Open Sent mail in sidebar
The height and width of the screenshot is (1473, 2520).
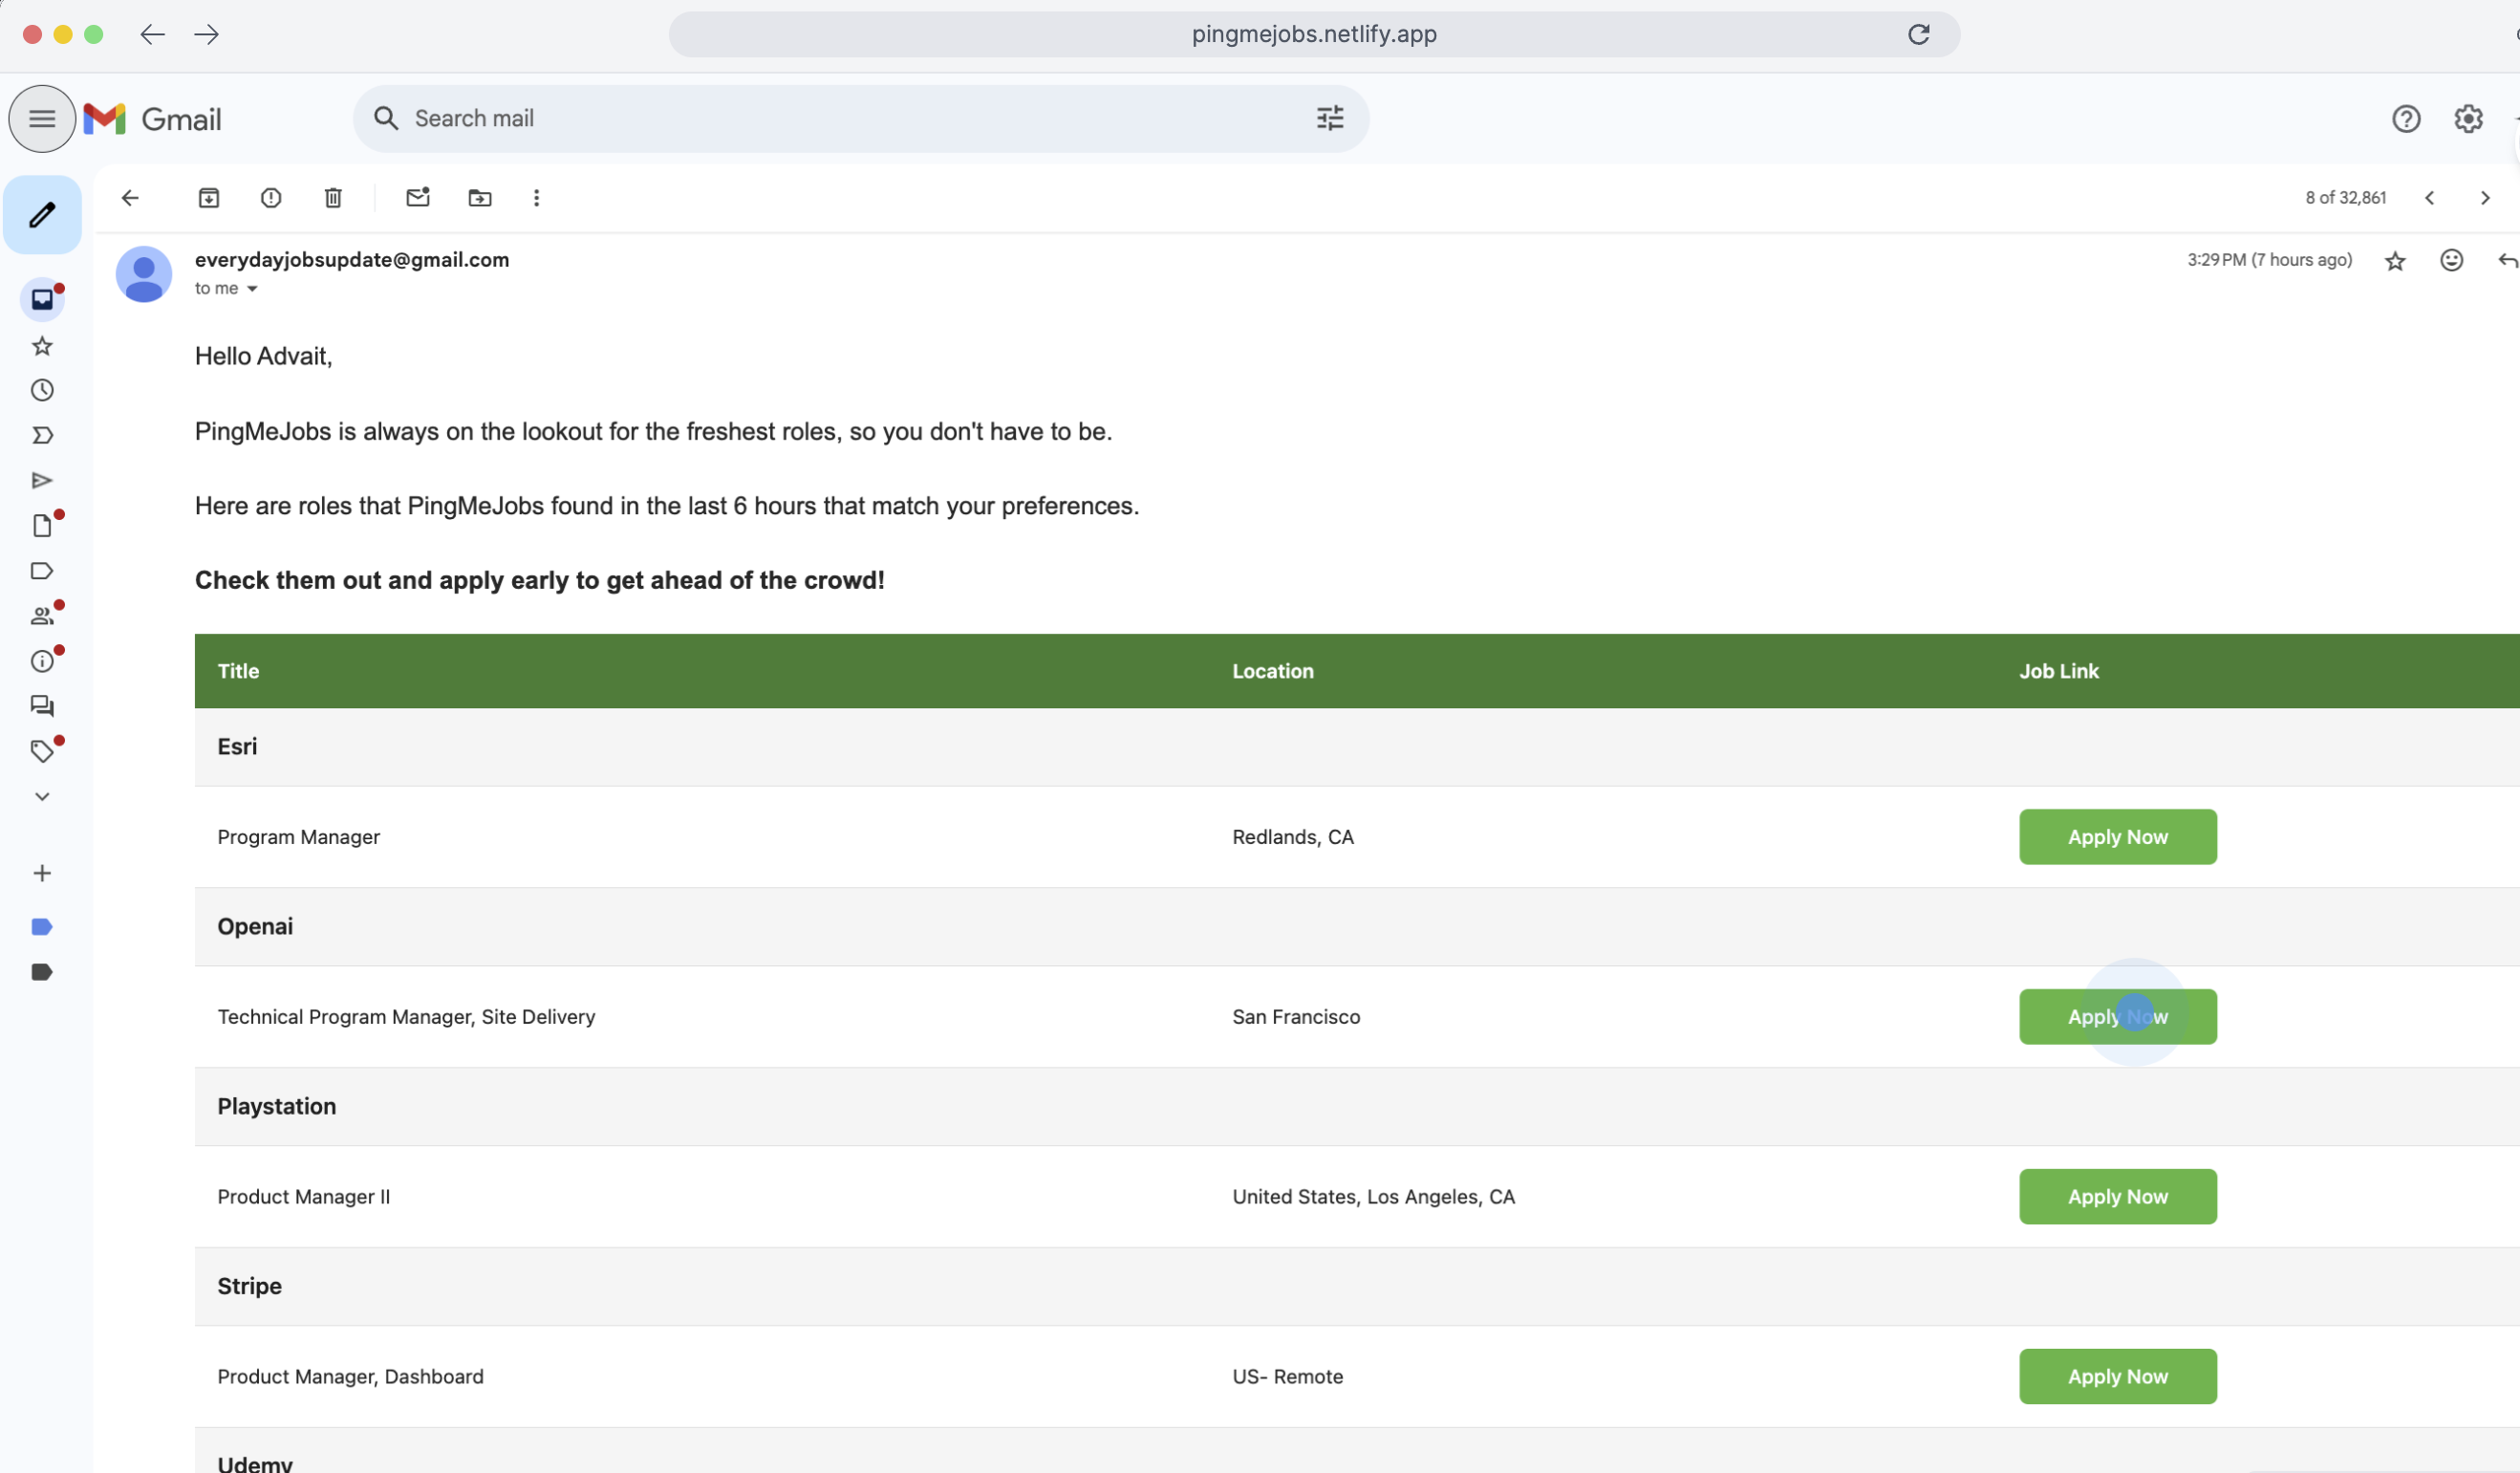click(42, 481)
